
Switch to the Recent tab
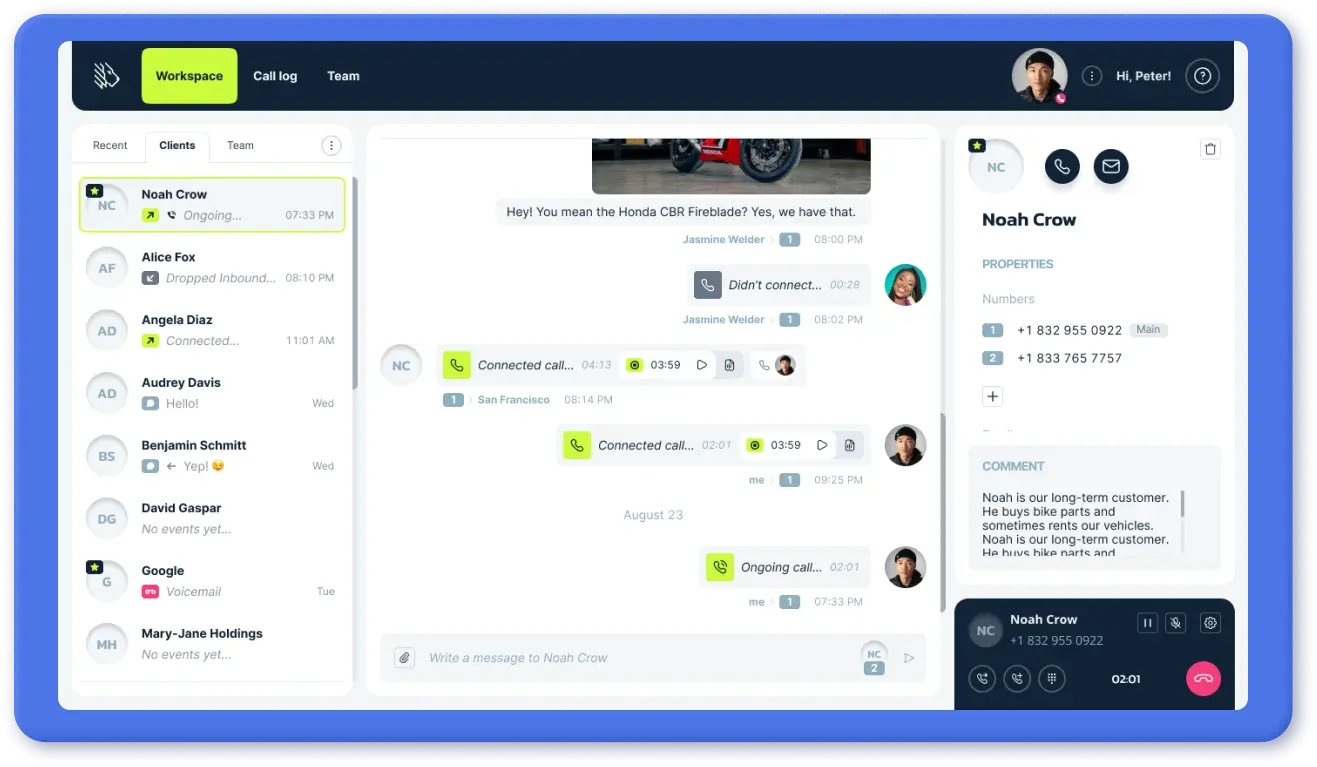110,146
